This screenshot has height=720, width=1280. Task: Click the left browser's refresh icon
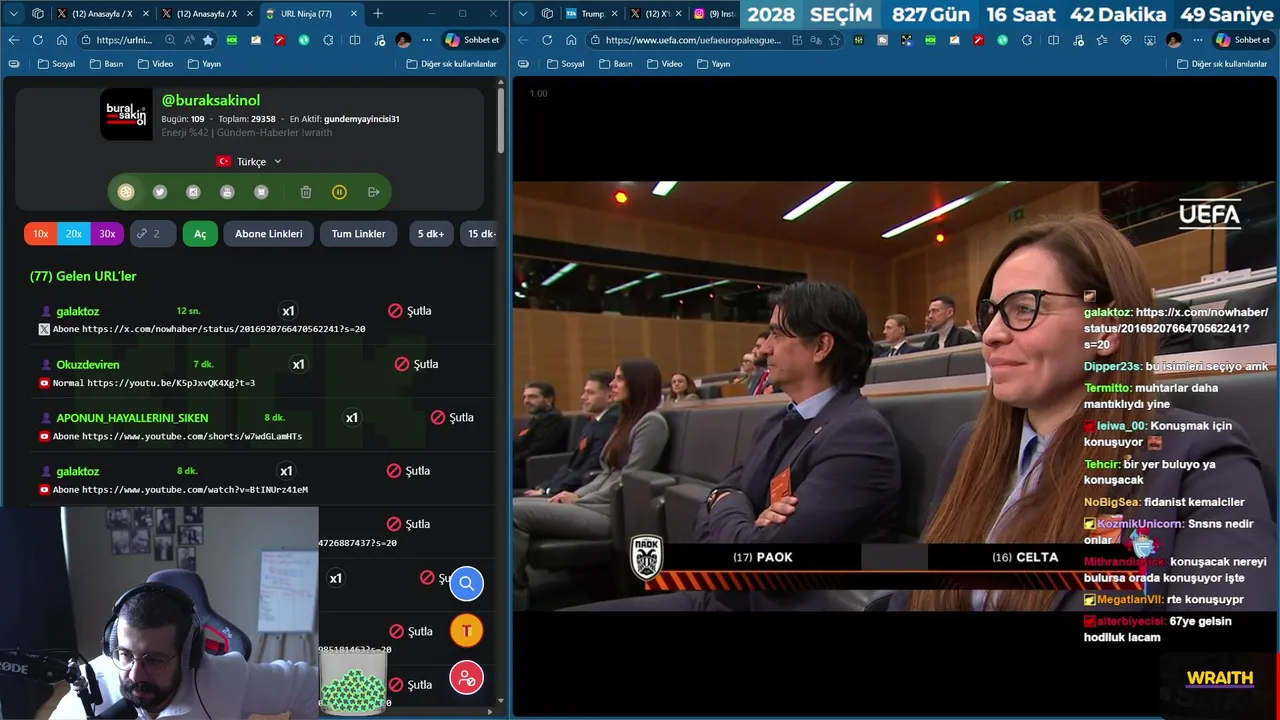(x=38, y=40)
